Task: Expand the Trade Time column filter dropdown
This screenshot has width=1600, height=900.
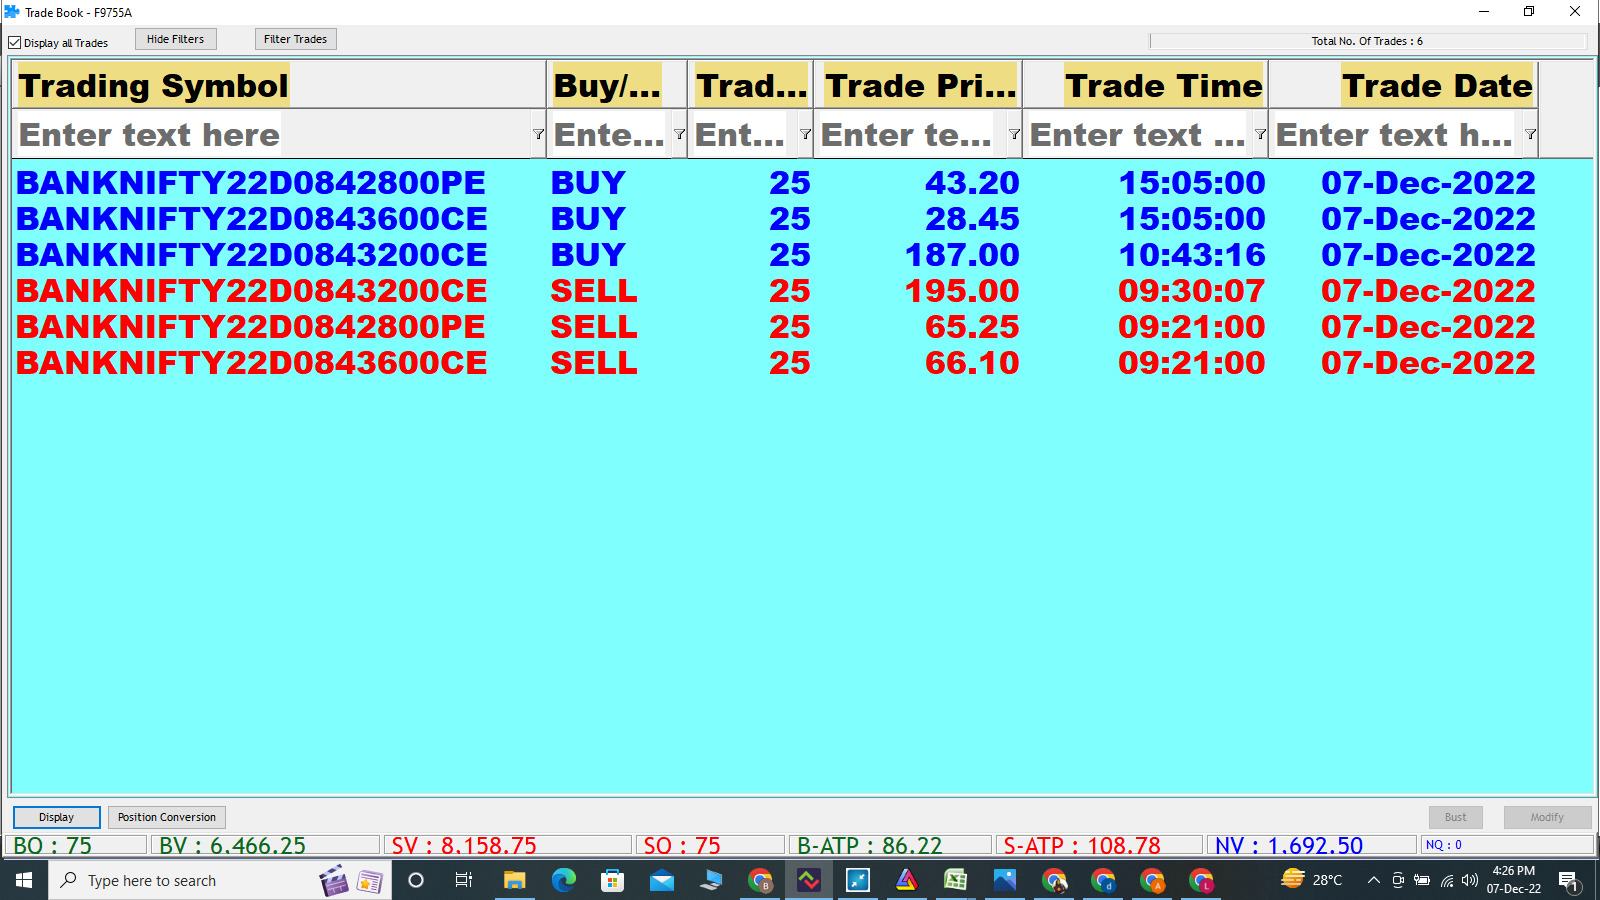Action: click(1260, 134)
